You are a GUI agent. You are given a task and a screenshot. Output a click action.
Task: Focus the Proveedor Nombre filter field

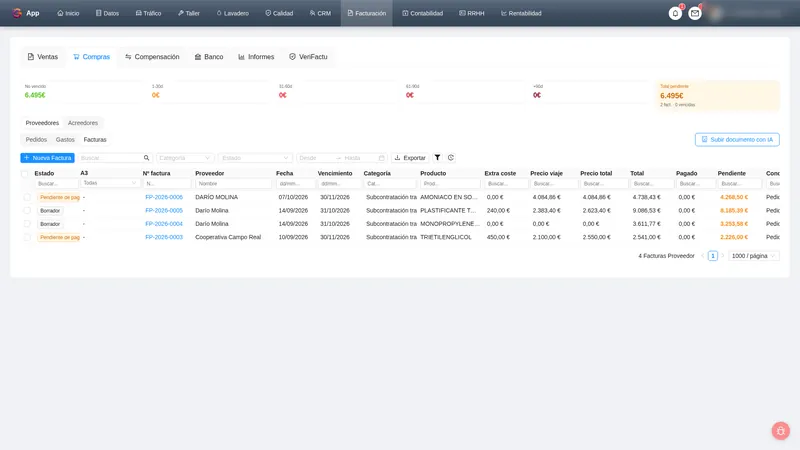pos(234,183)
